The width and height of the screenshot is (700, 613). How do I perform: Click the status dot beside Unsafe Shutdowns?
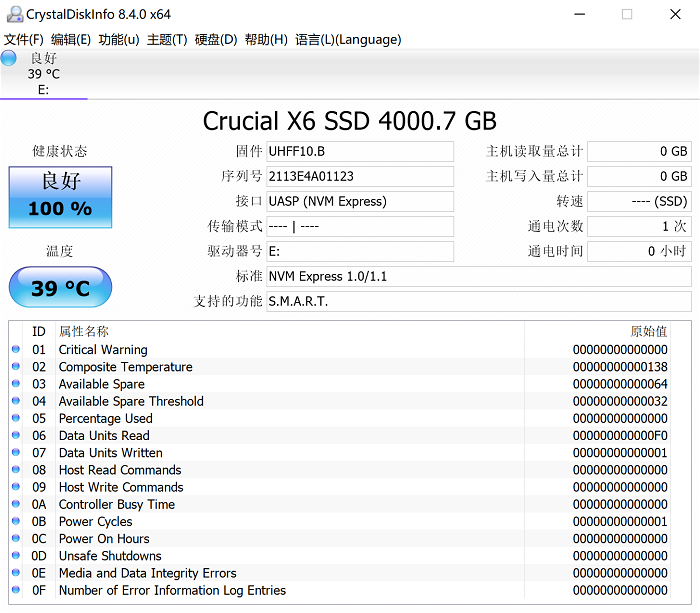(15, 556)
